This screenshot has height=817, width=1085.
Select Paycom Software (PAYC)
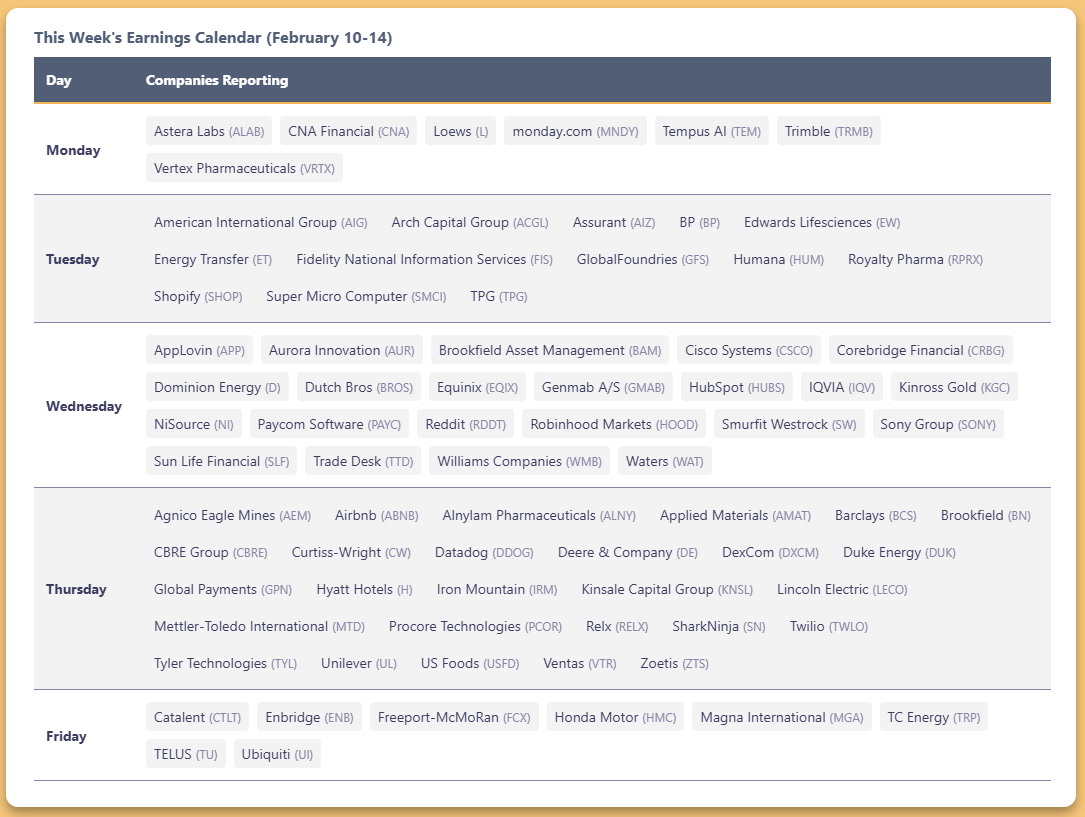(329, 424)
